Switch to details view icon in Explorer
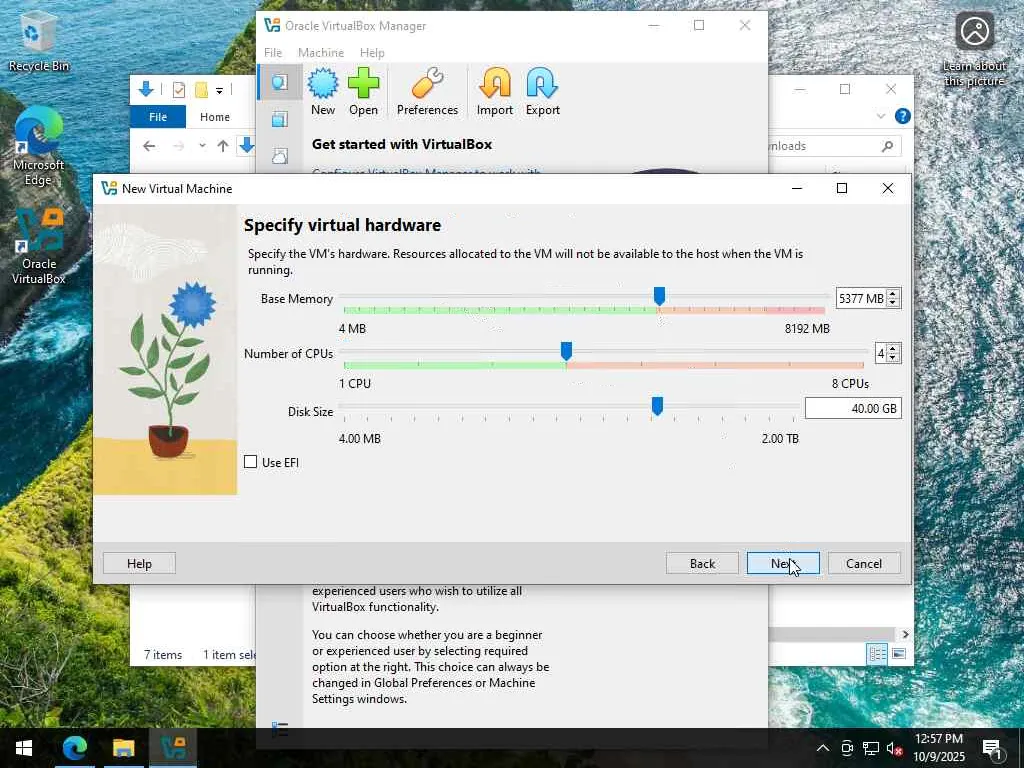 (x=877, y=654)
